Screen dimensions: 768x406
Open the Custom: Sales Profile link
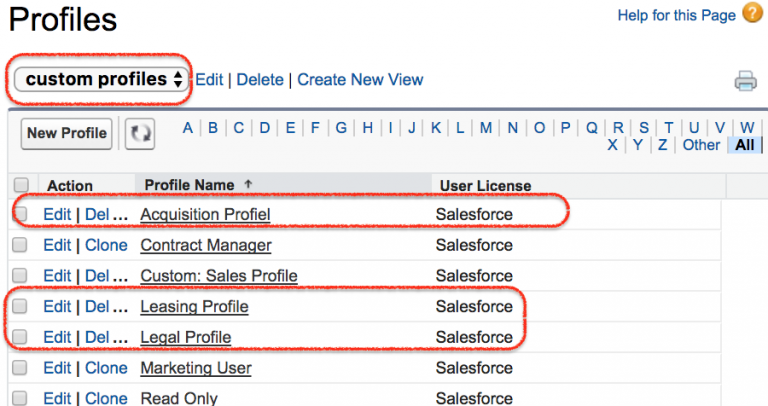(x=218, y=276)
